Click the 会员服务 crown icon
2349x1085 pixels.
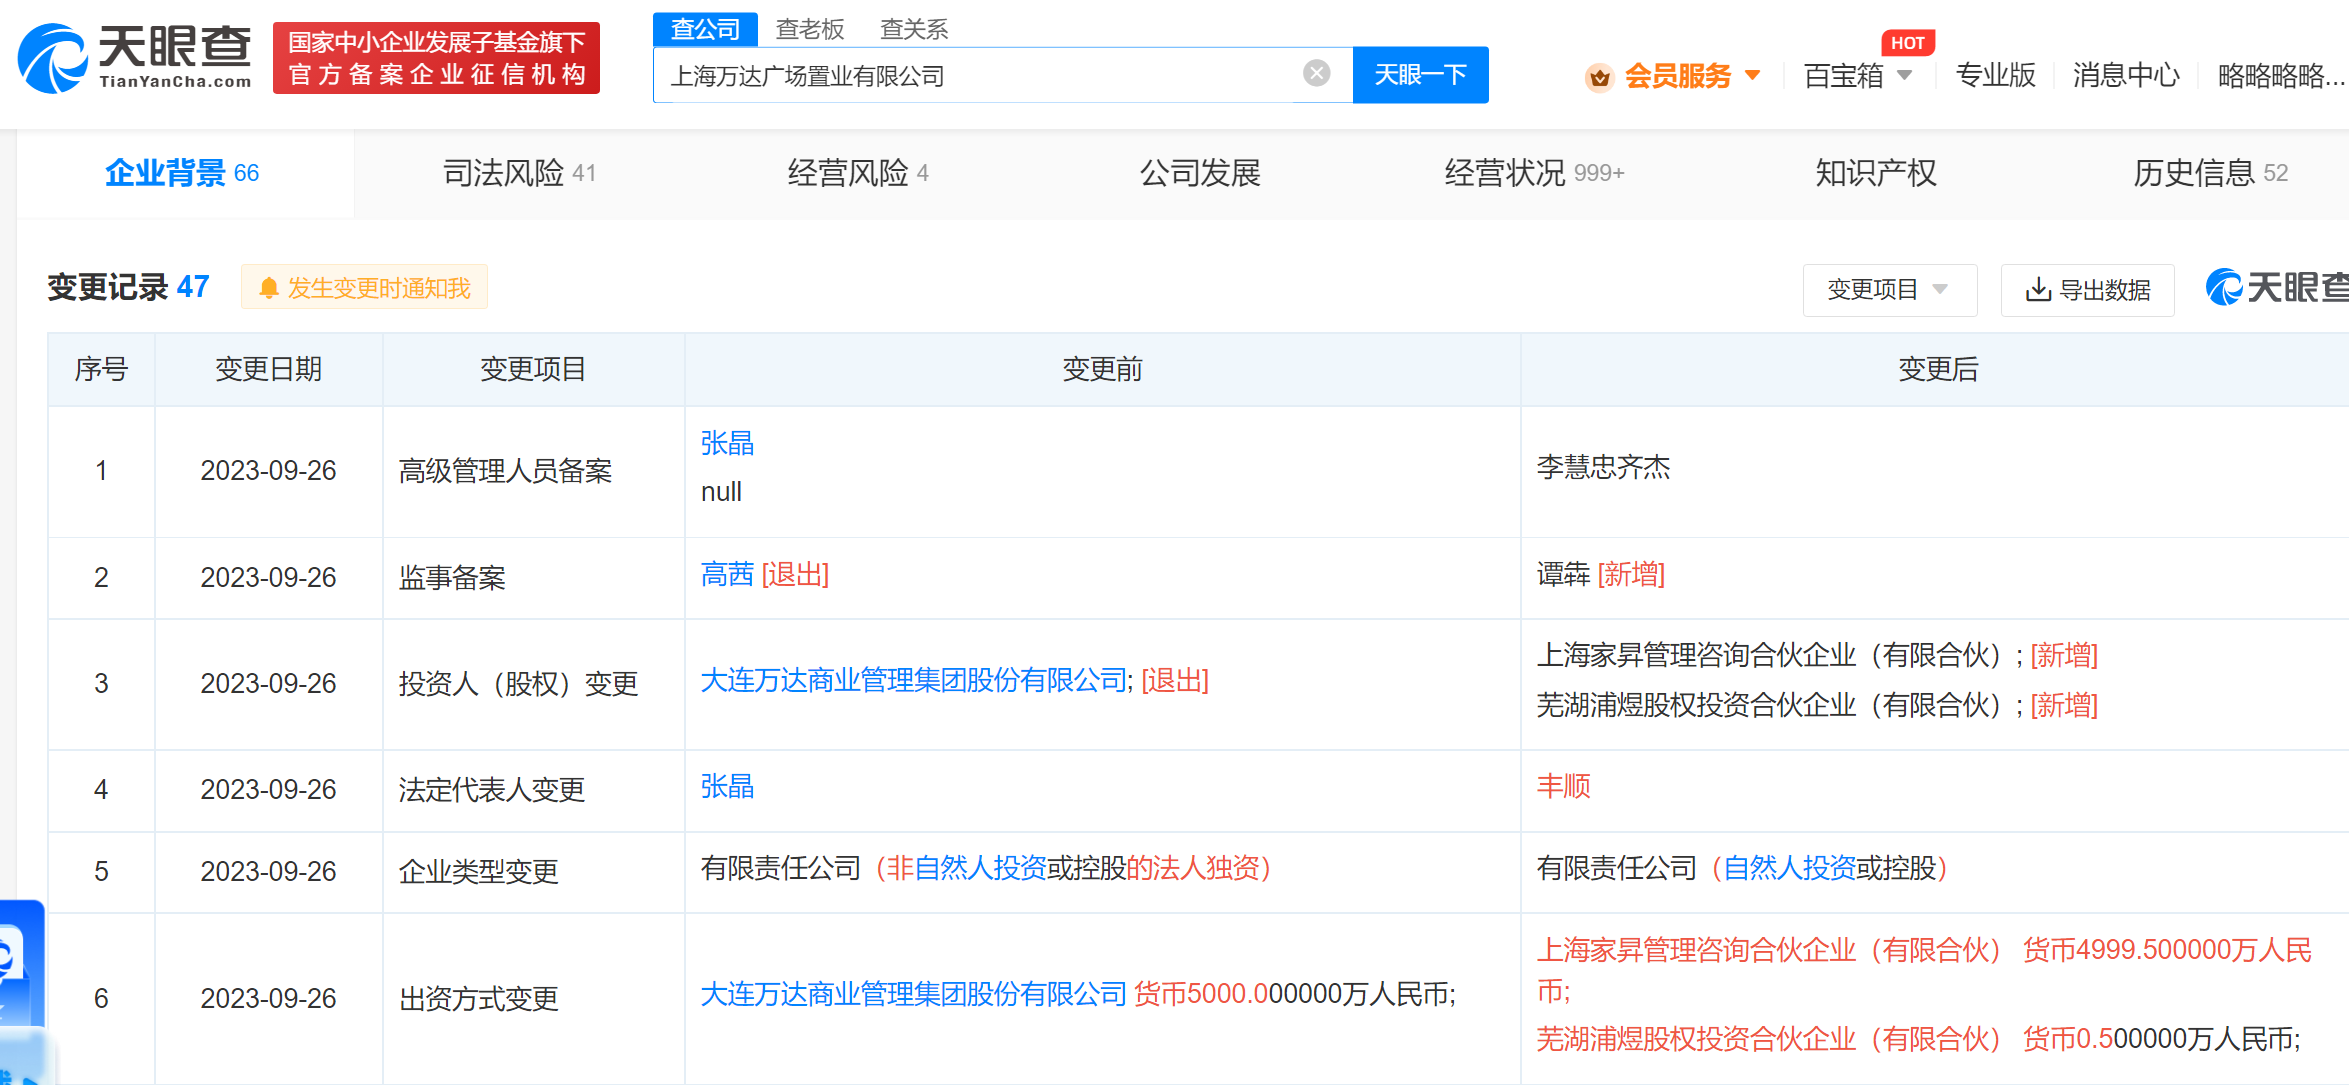(1600, 76)
